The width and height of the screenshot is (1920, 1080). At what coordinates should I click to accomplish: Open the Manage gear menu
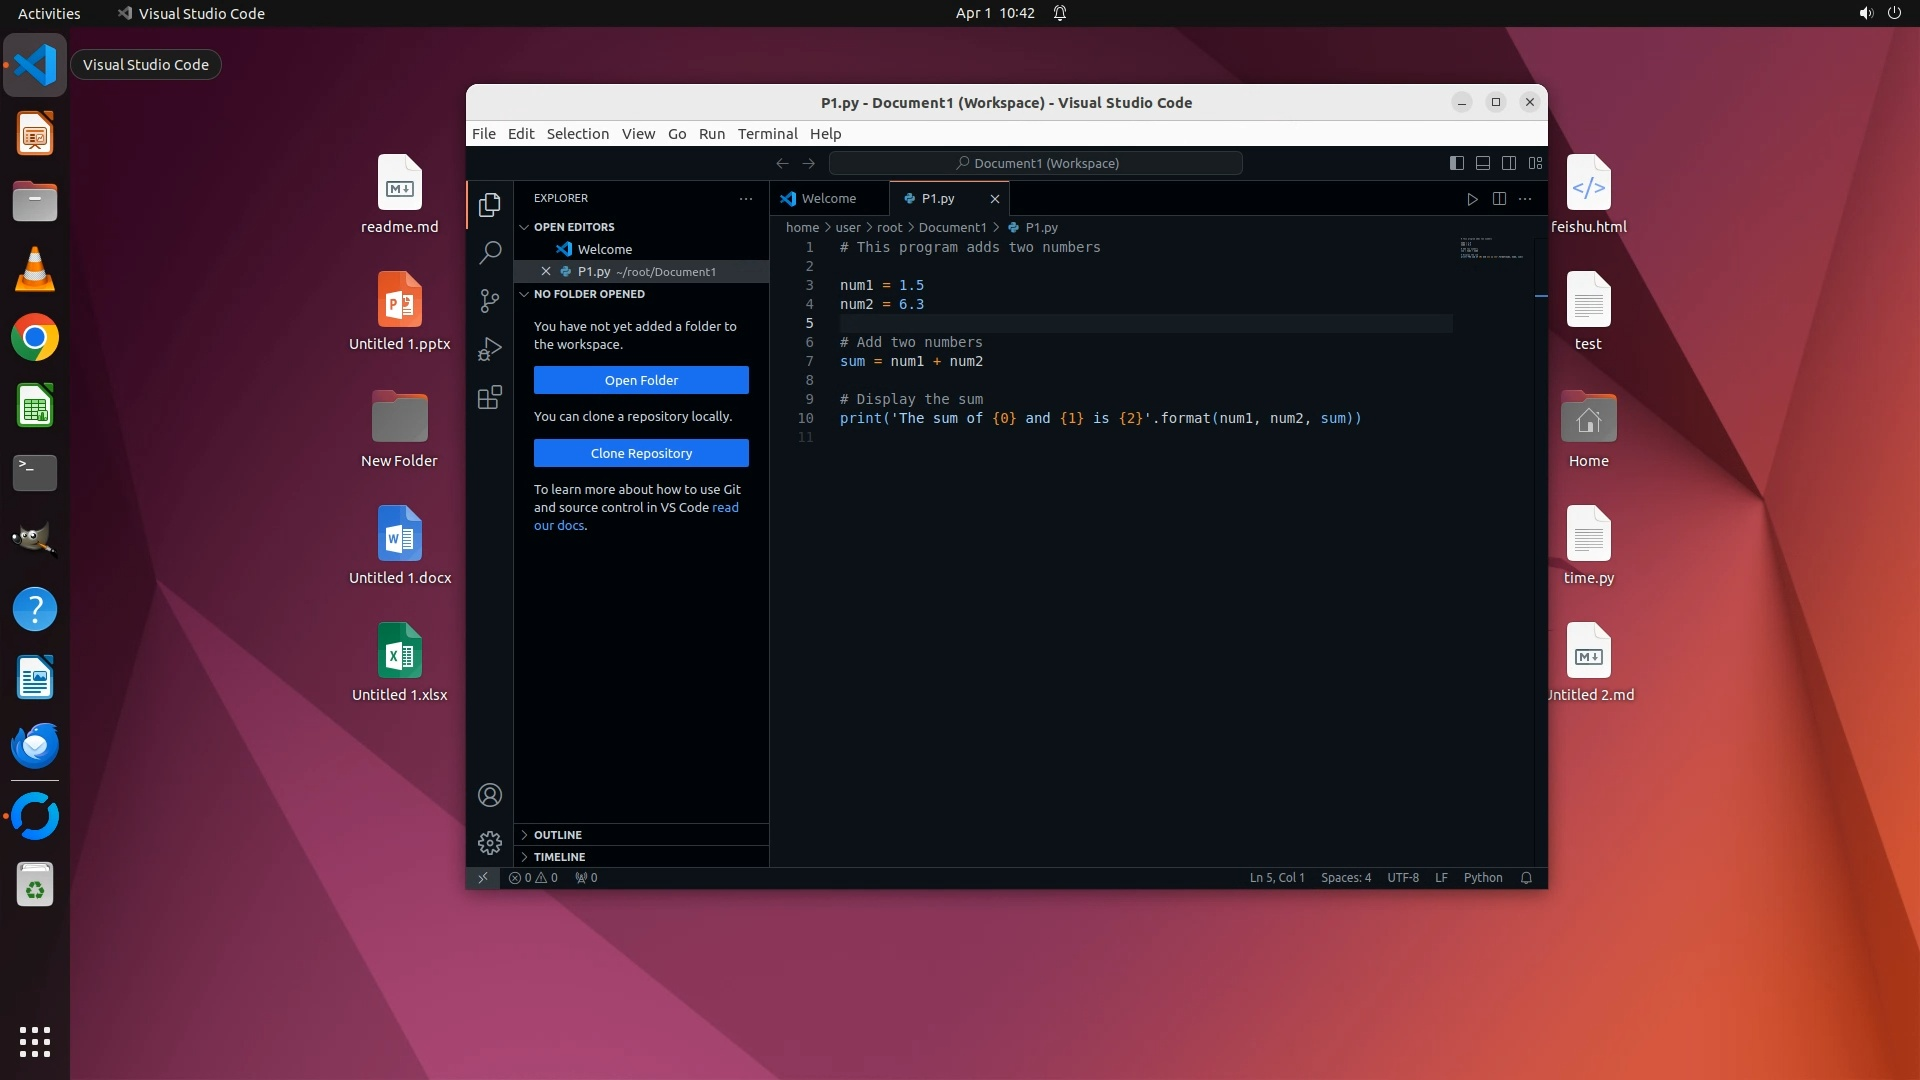click(x=490, y=843)
